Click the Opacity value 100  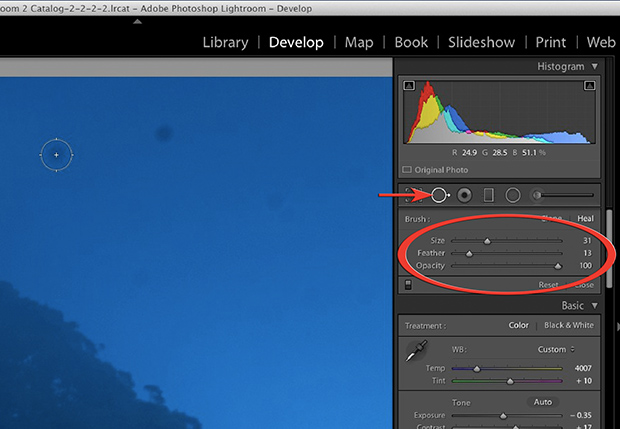(x=586, y=266)
